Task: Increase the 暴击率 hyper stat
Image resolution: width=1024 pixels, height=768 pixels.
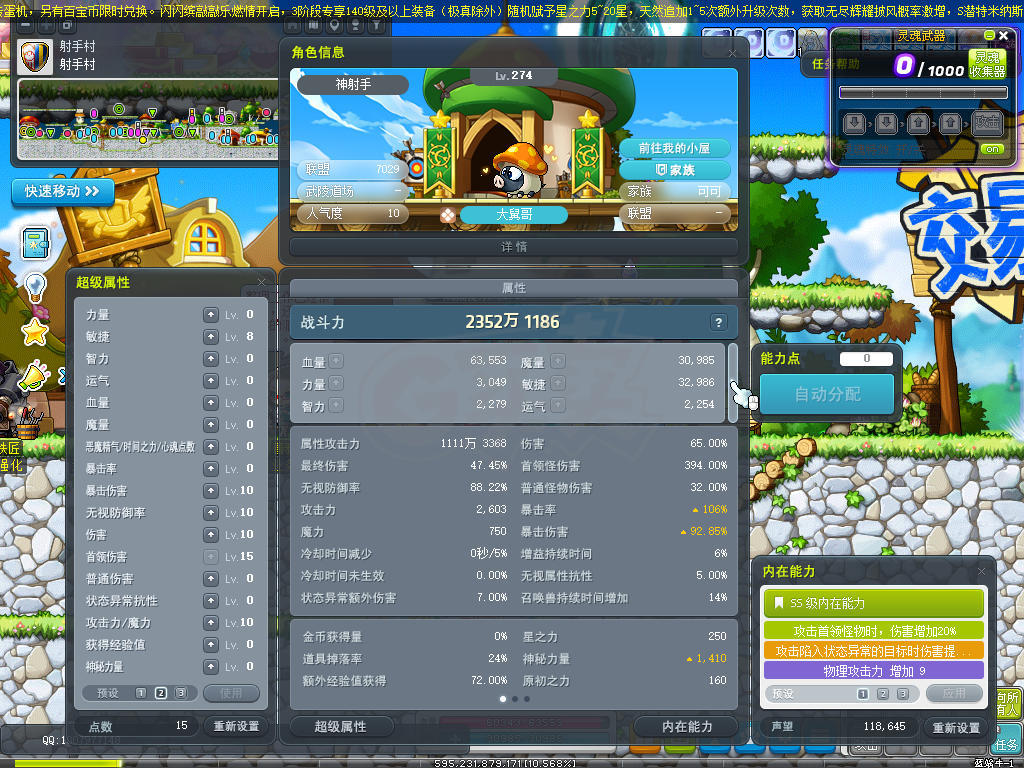Action: point(210,469)
